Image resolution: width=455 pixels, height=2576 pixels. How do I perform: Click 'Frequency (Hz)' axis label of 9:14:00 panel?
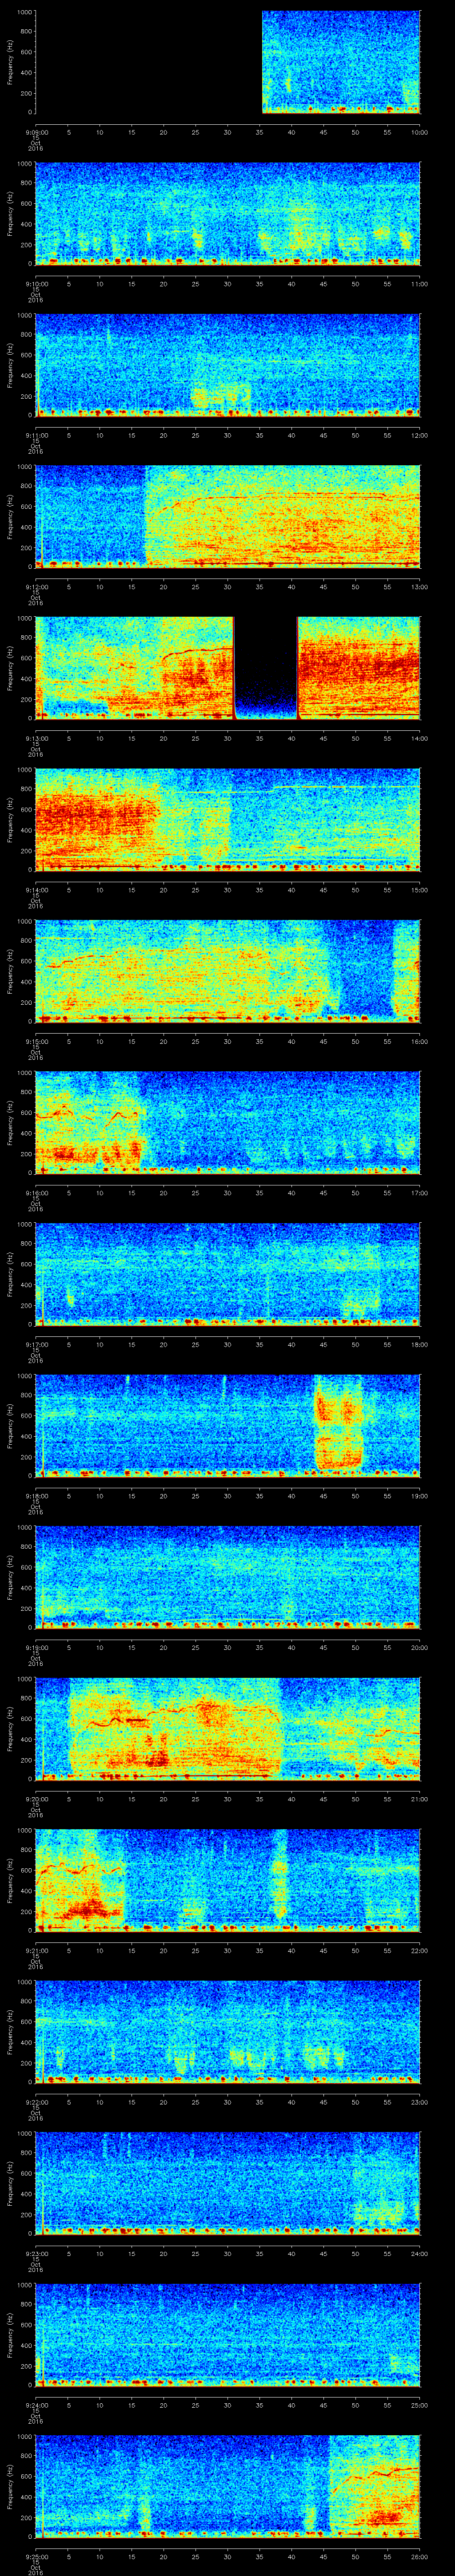[10, 820]
